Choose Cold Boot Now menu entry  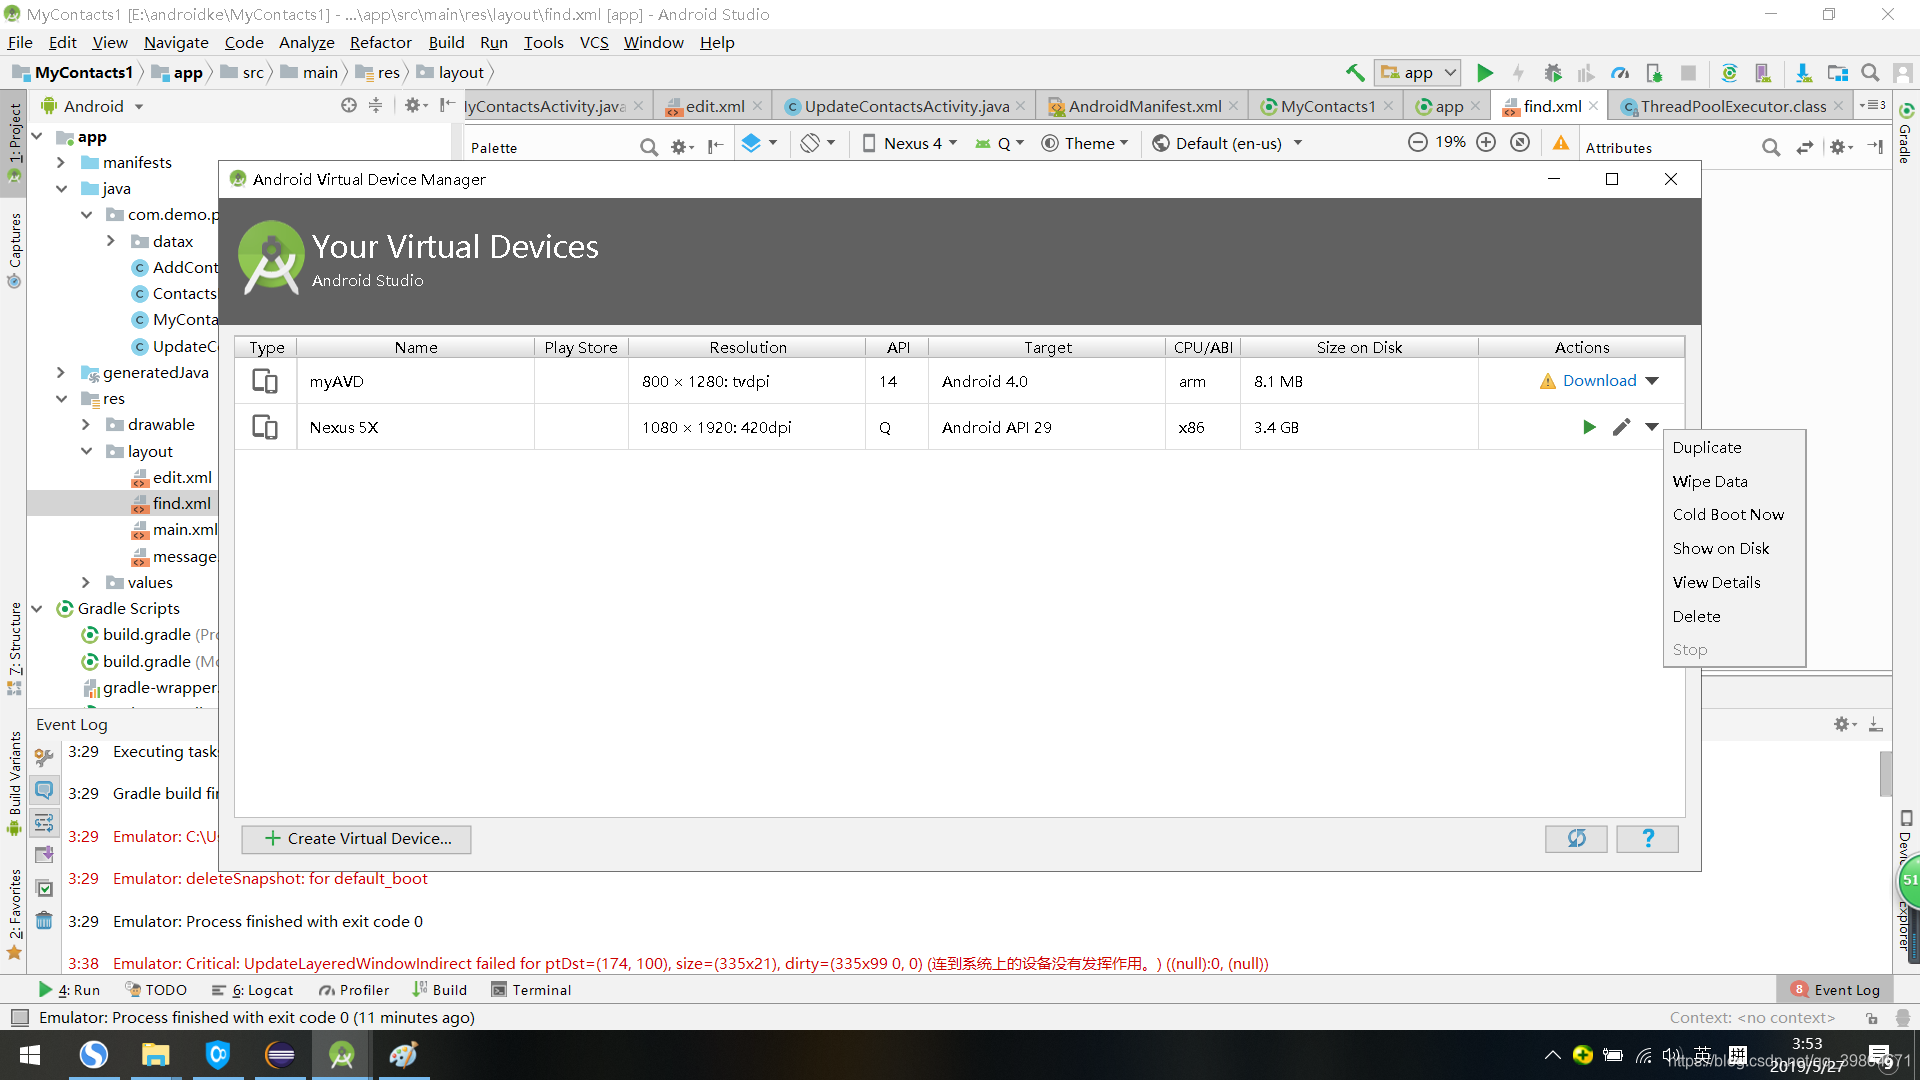tap(1733, 514)
